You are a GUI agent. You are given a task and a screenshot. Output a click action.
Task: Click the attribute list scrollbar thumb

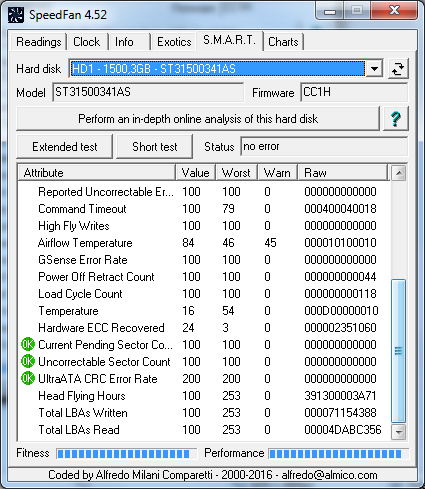tap(398, 351)
